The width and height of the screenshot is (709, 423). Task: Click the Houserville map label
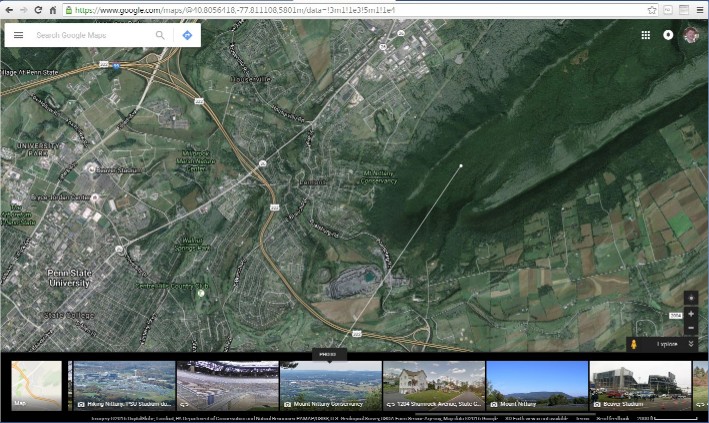[251, 79]
